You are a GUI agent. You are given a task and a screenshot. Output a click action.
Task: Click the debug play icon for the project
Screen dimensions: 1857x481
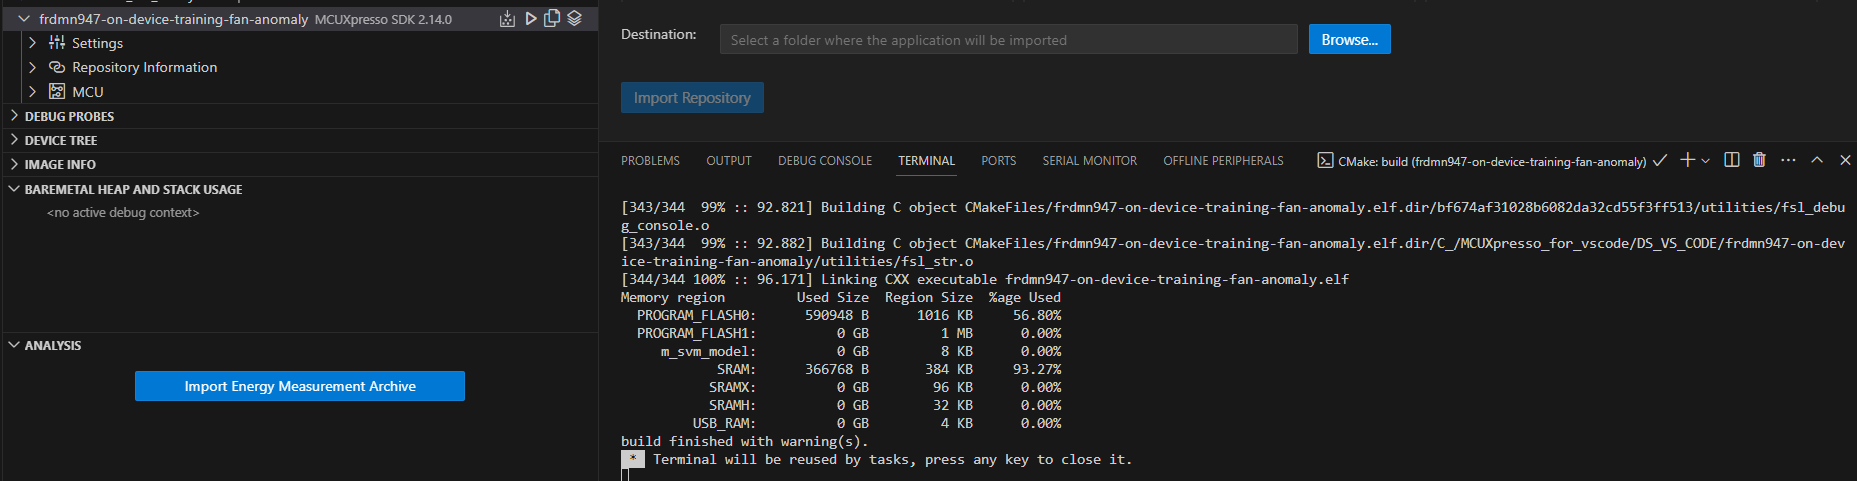tap(531, 19)
